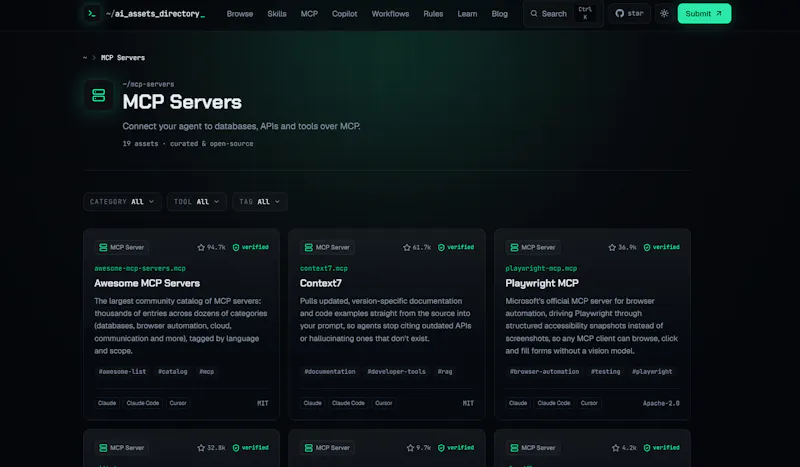Click the MCP Servers breadcrumb
This screenshot has height=467, width=800.
[x=123, y=58]
